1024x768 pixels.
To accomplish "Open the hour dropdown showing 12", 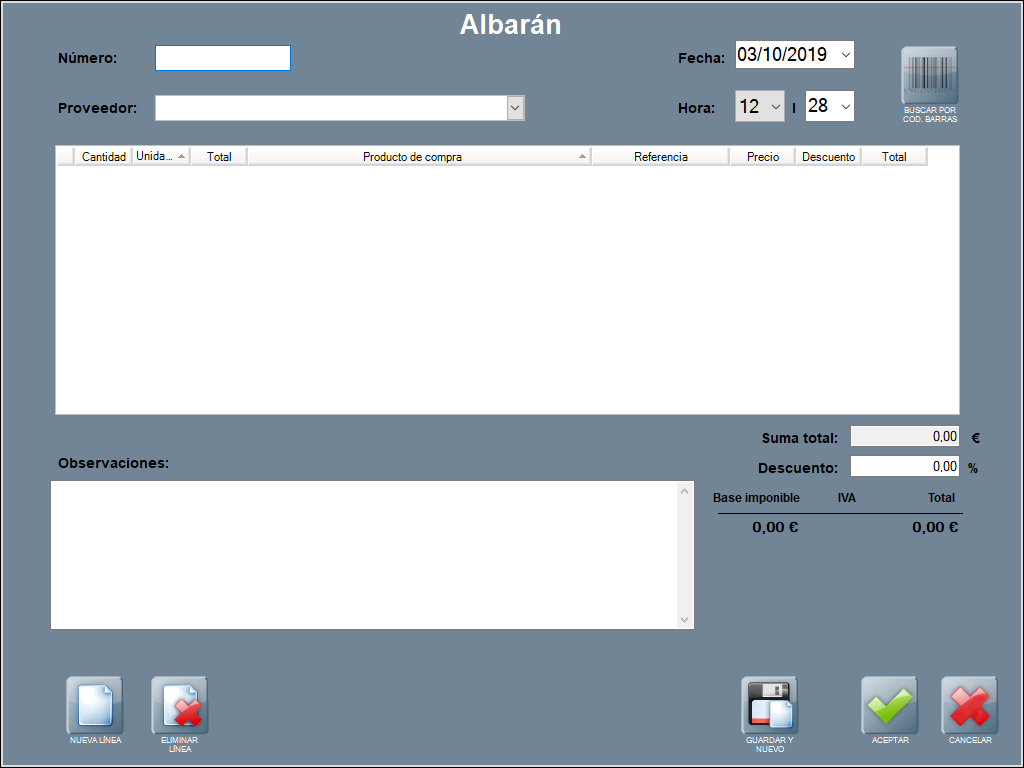I will (x=775, y=106).
